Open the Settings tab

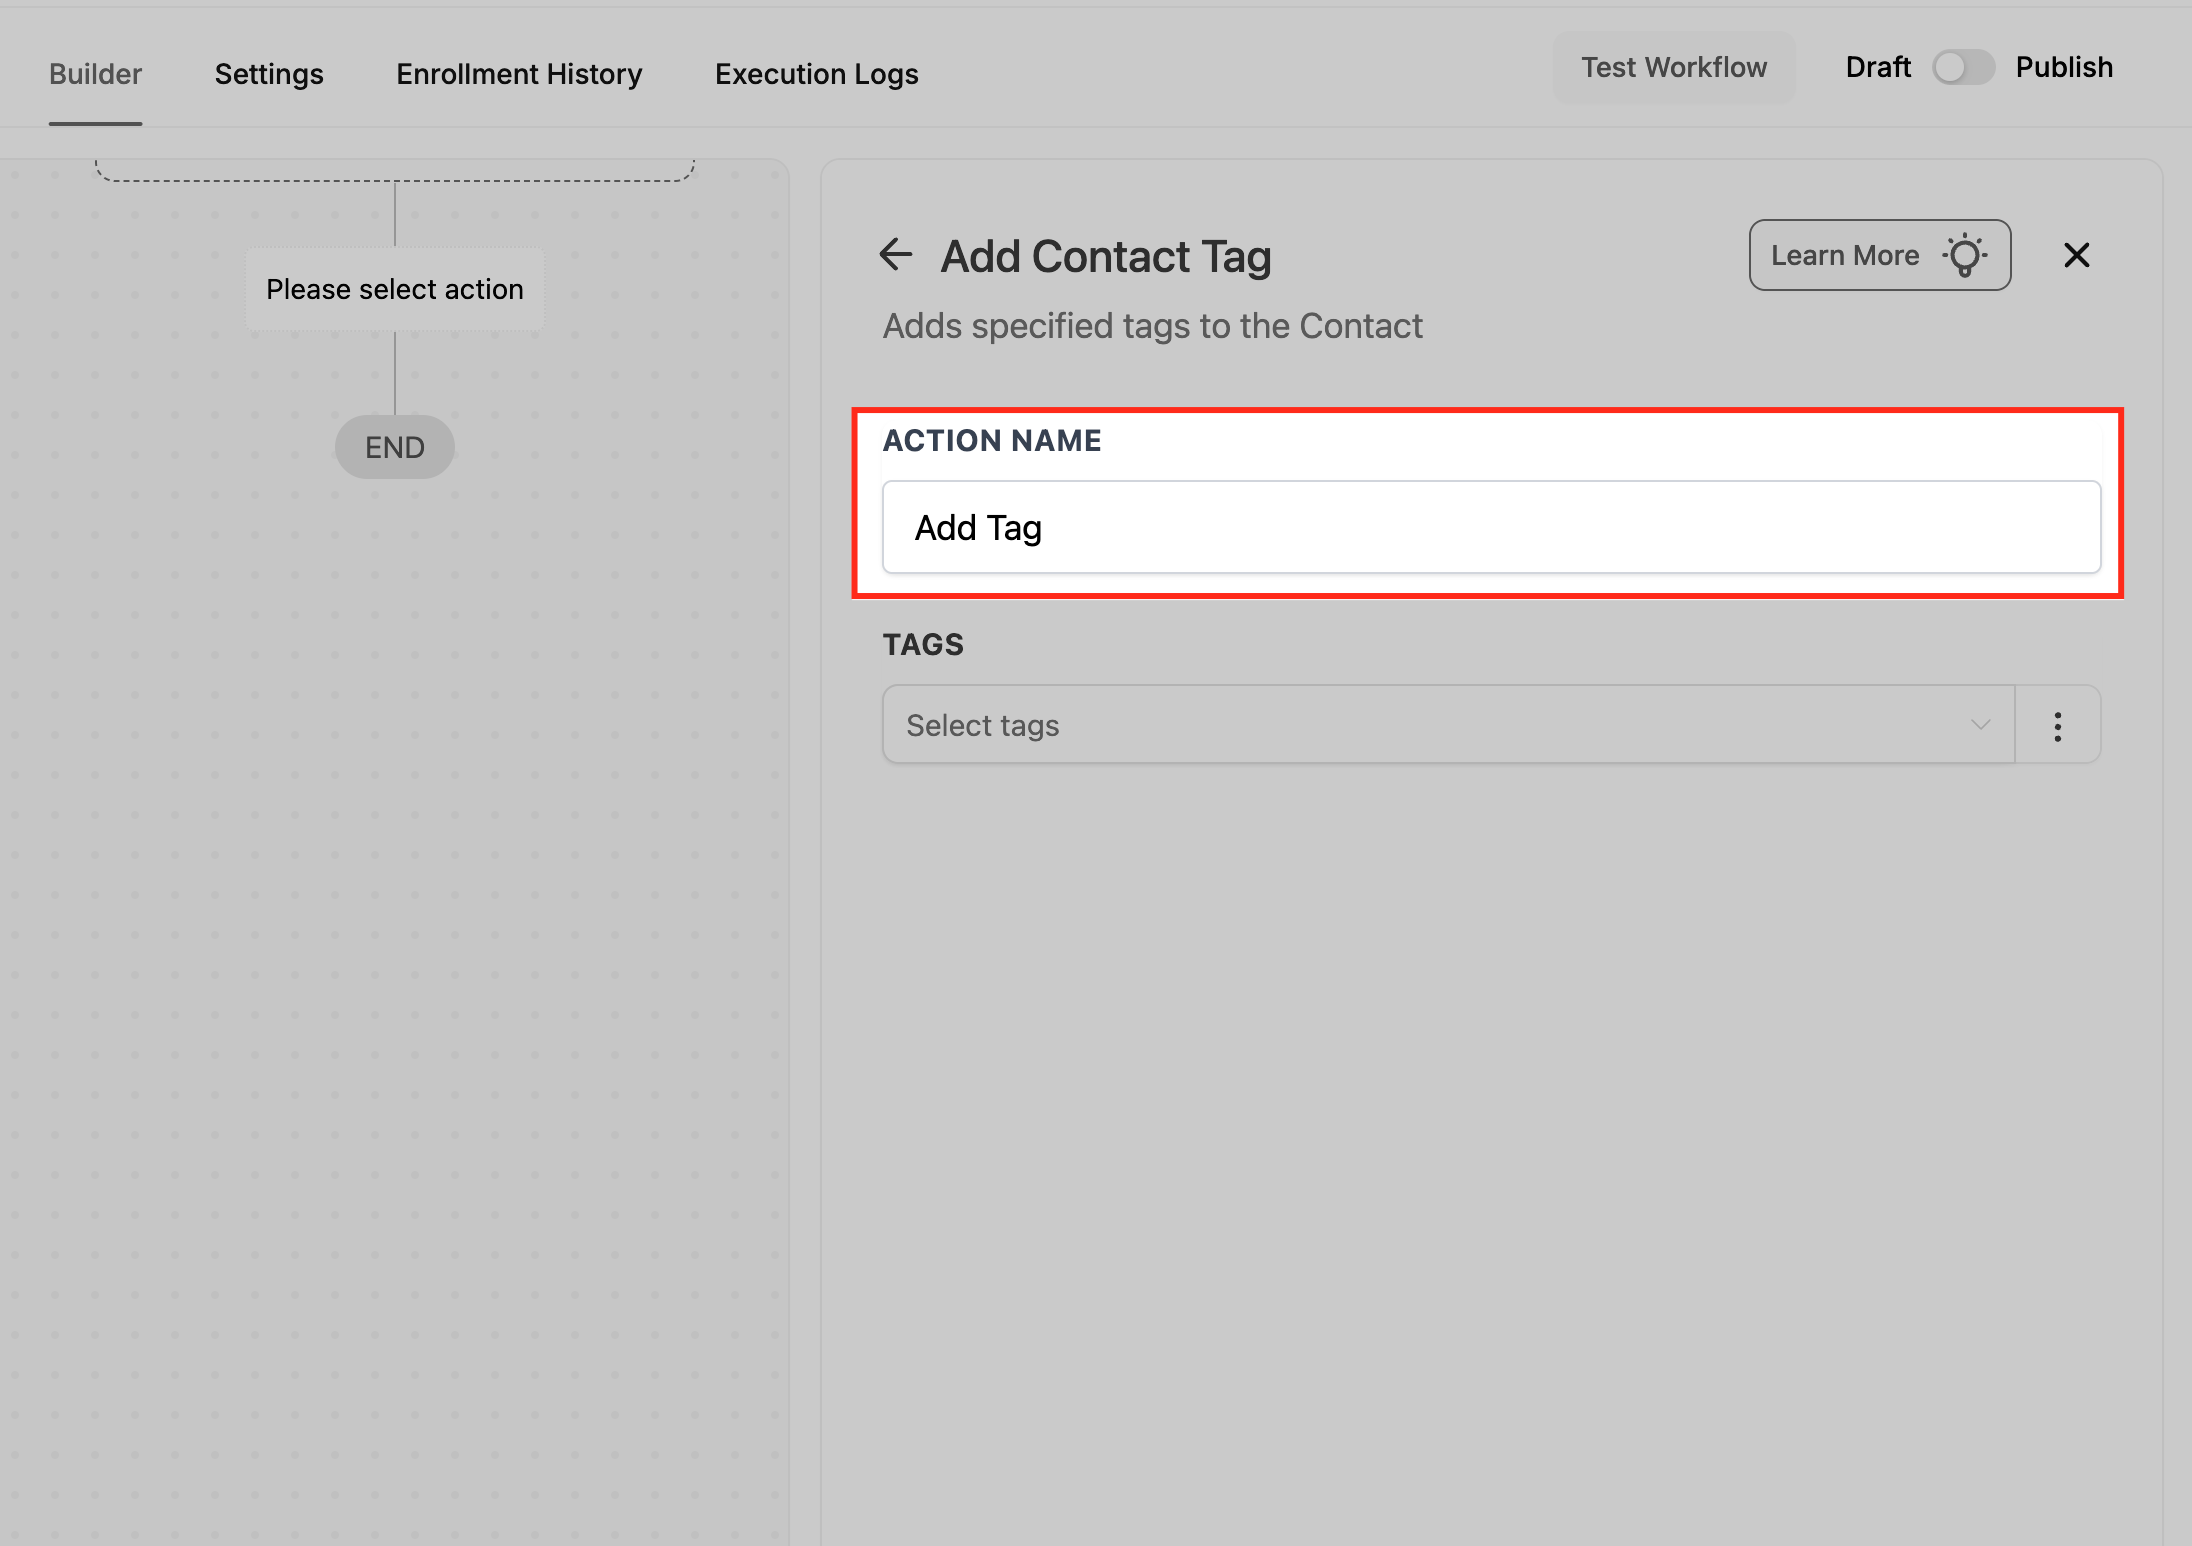point(269,74)
